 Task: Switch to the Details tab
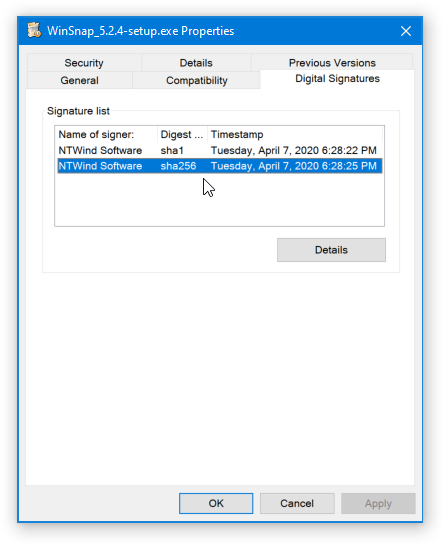coord(196,63)
